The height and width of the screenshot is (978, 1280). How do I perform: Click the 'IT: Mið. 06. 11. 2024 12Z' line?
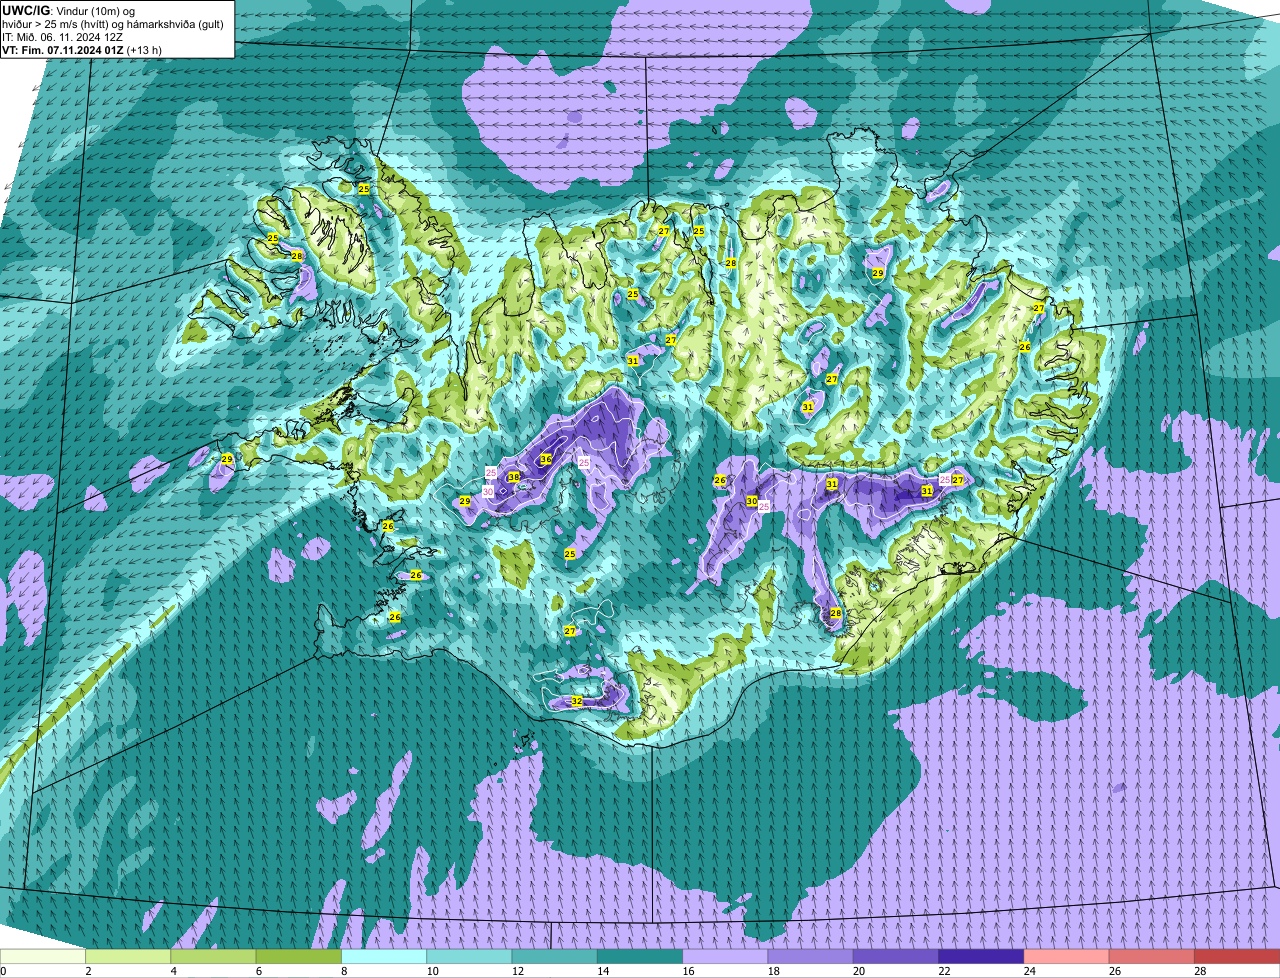64,36
